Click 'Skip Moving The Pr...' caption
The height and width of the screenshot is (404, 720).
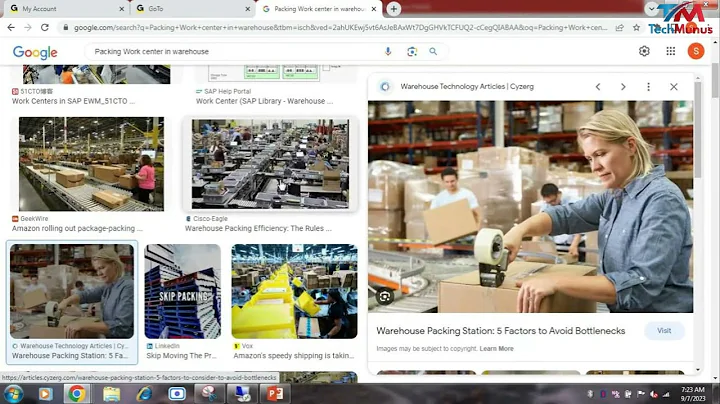pyautogui.click(x=181, y=355)
